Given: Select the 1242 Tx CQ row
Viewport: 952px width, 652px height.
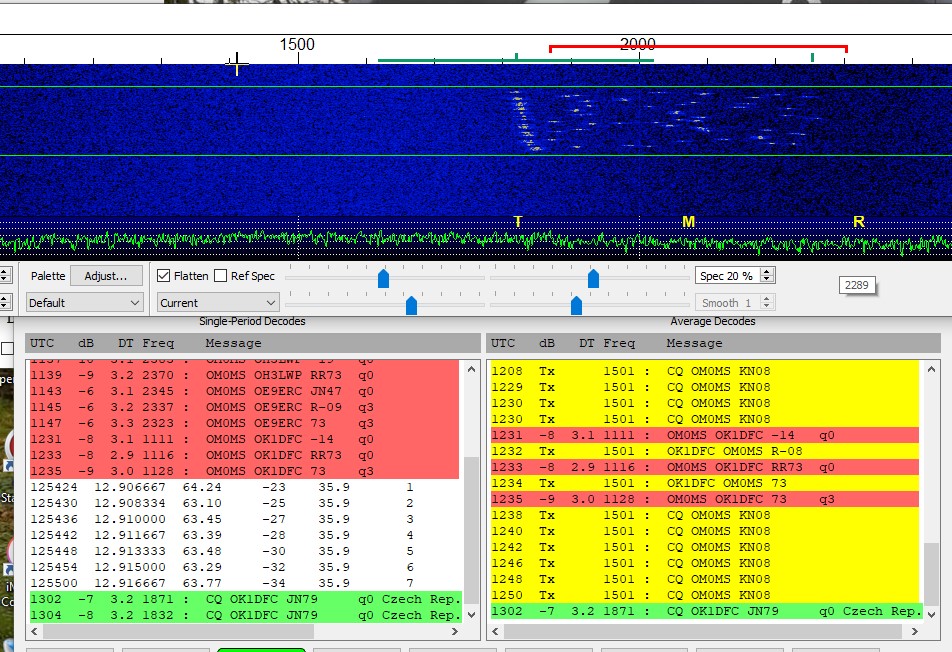Looking at the screenshot, I should [x=704, y=547].
